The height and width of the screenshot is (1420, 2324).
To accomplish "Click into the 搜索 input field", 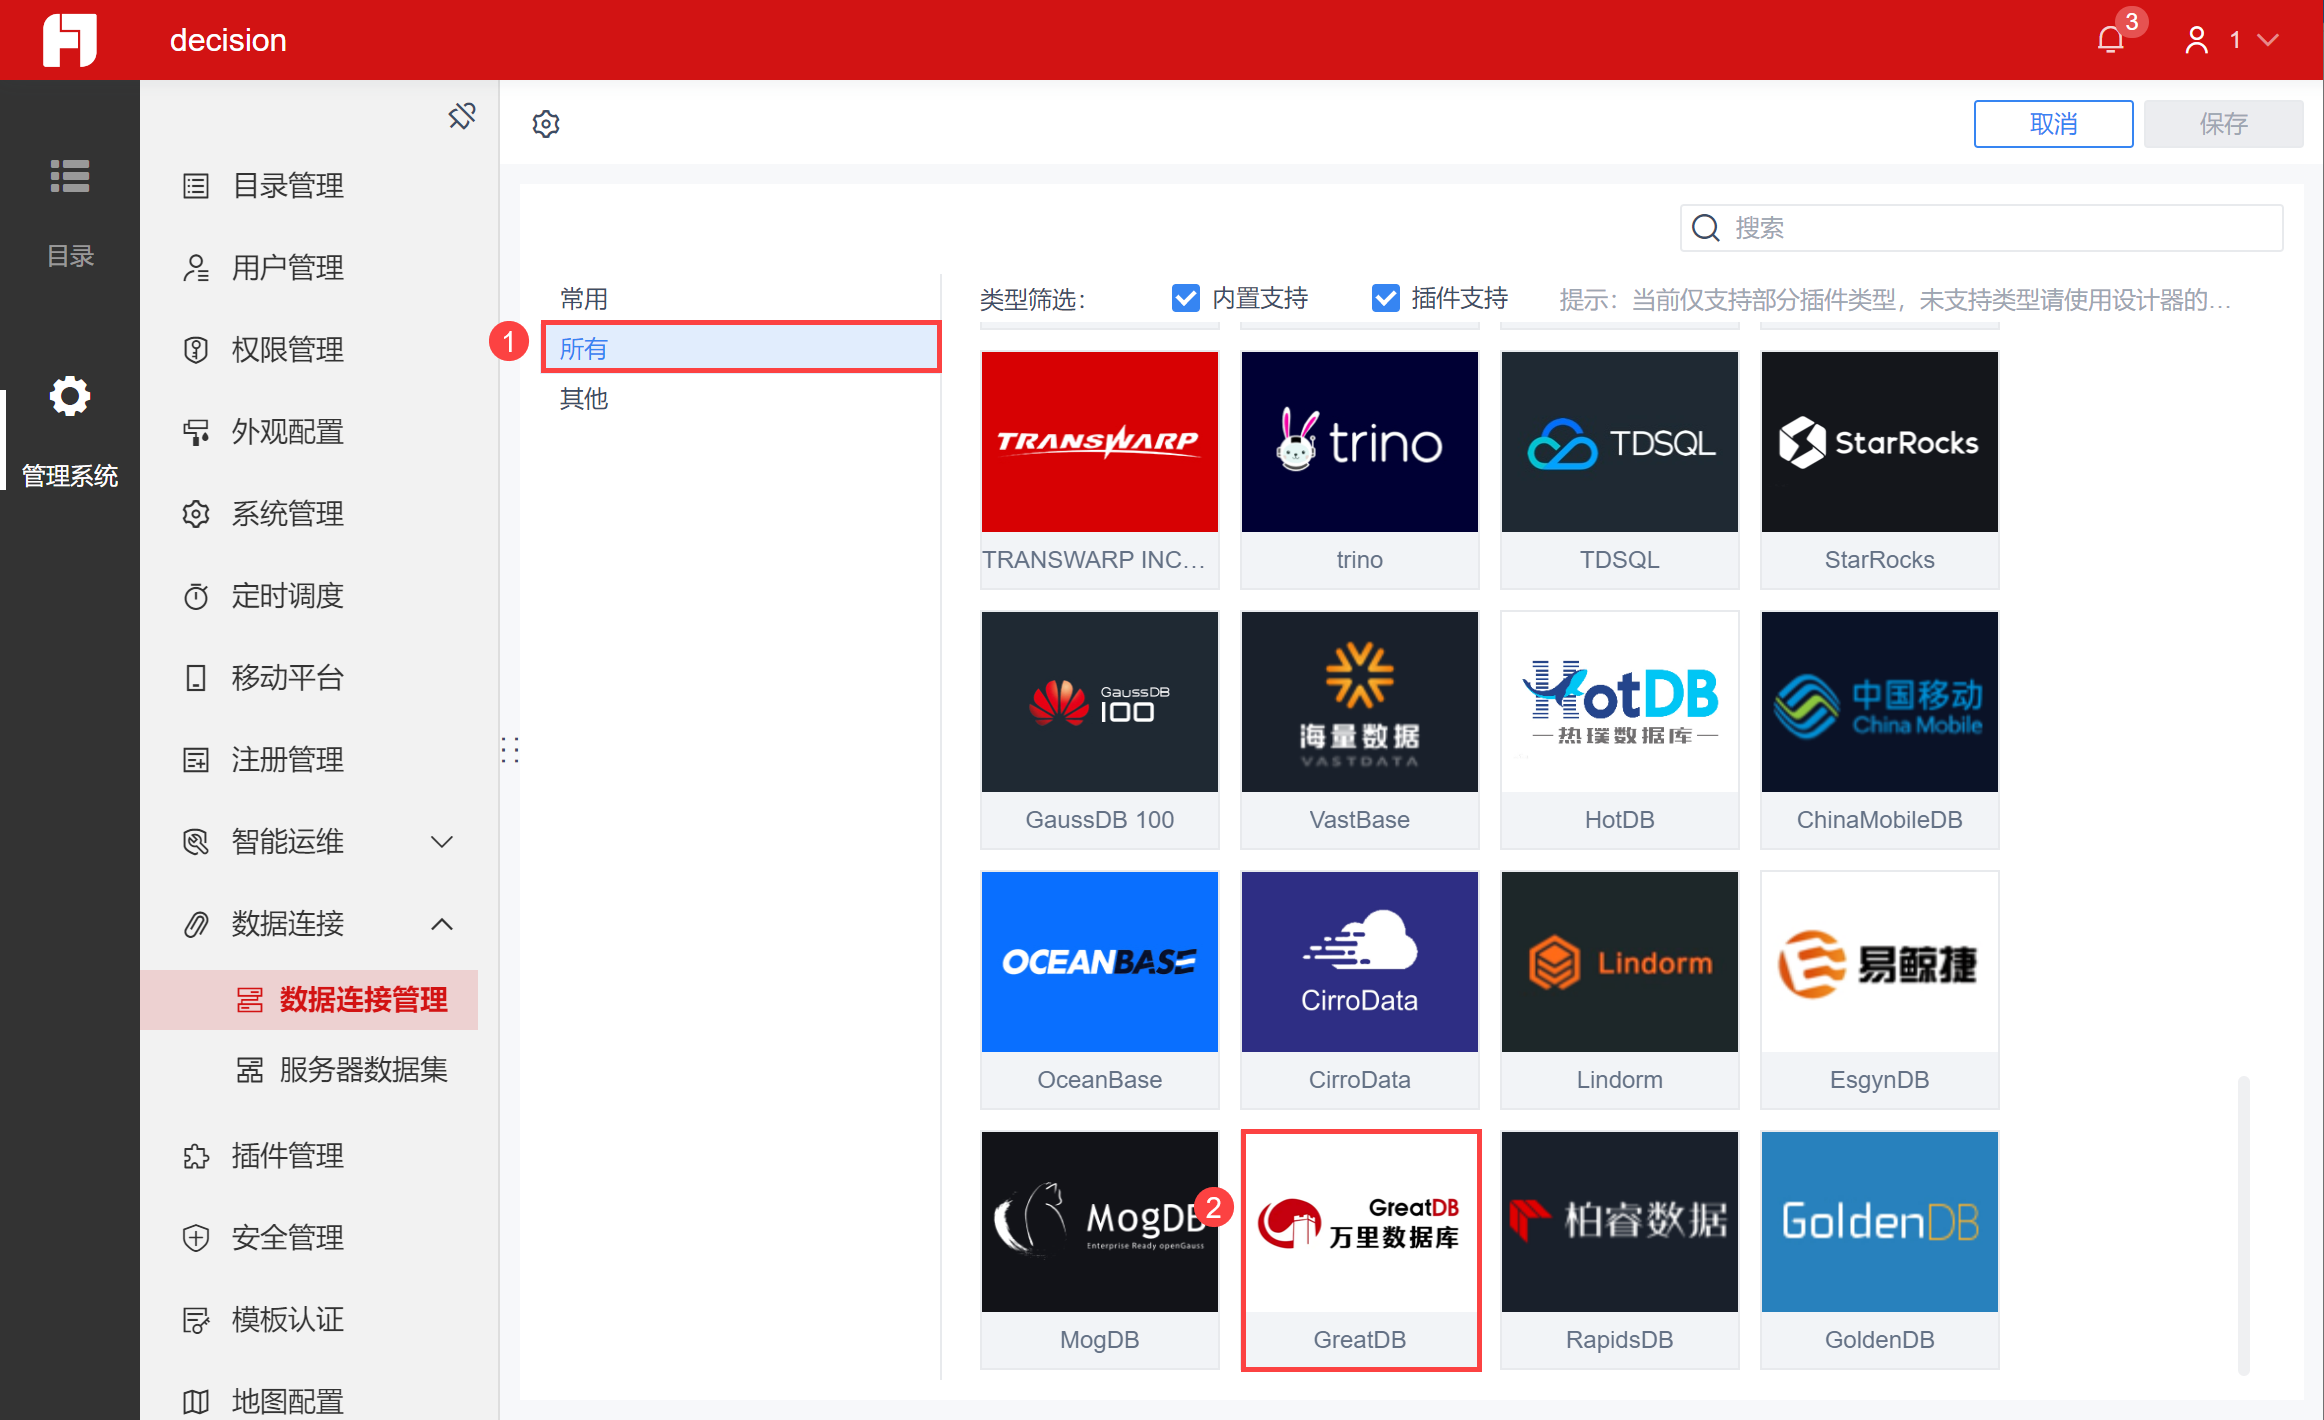I will tap(2000, 229).
